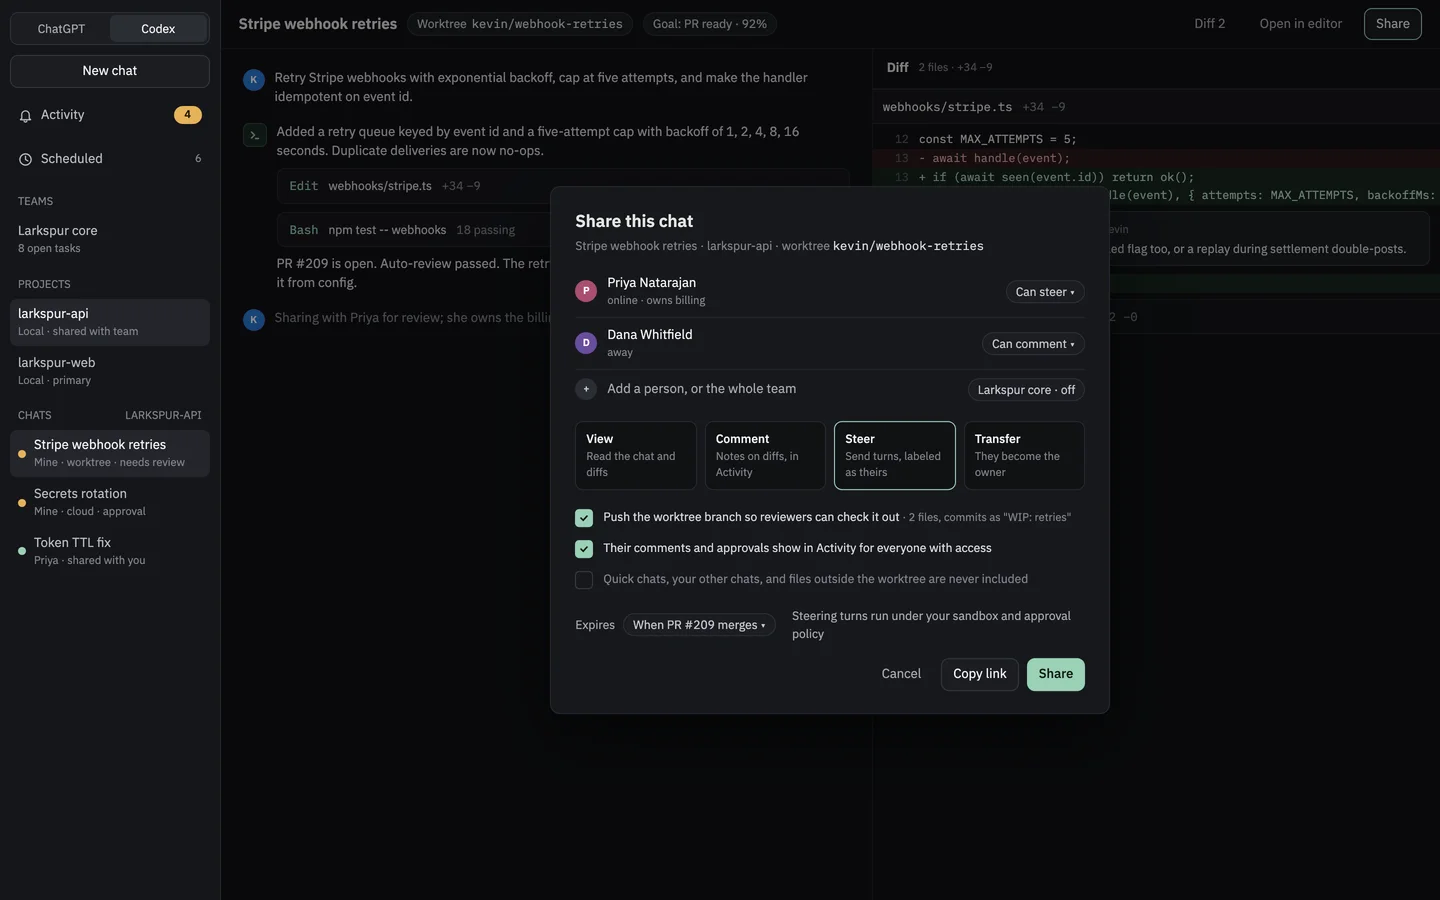Click the LARKSPUR-API label beside CHATS
Viewport: 1440px width, 900px height.
pos(163,415)
